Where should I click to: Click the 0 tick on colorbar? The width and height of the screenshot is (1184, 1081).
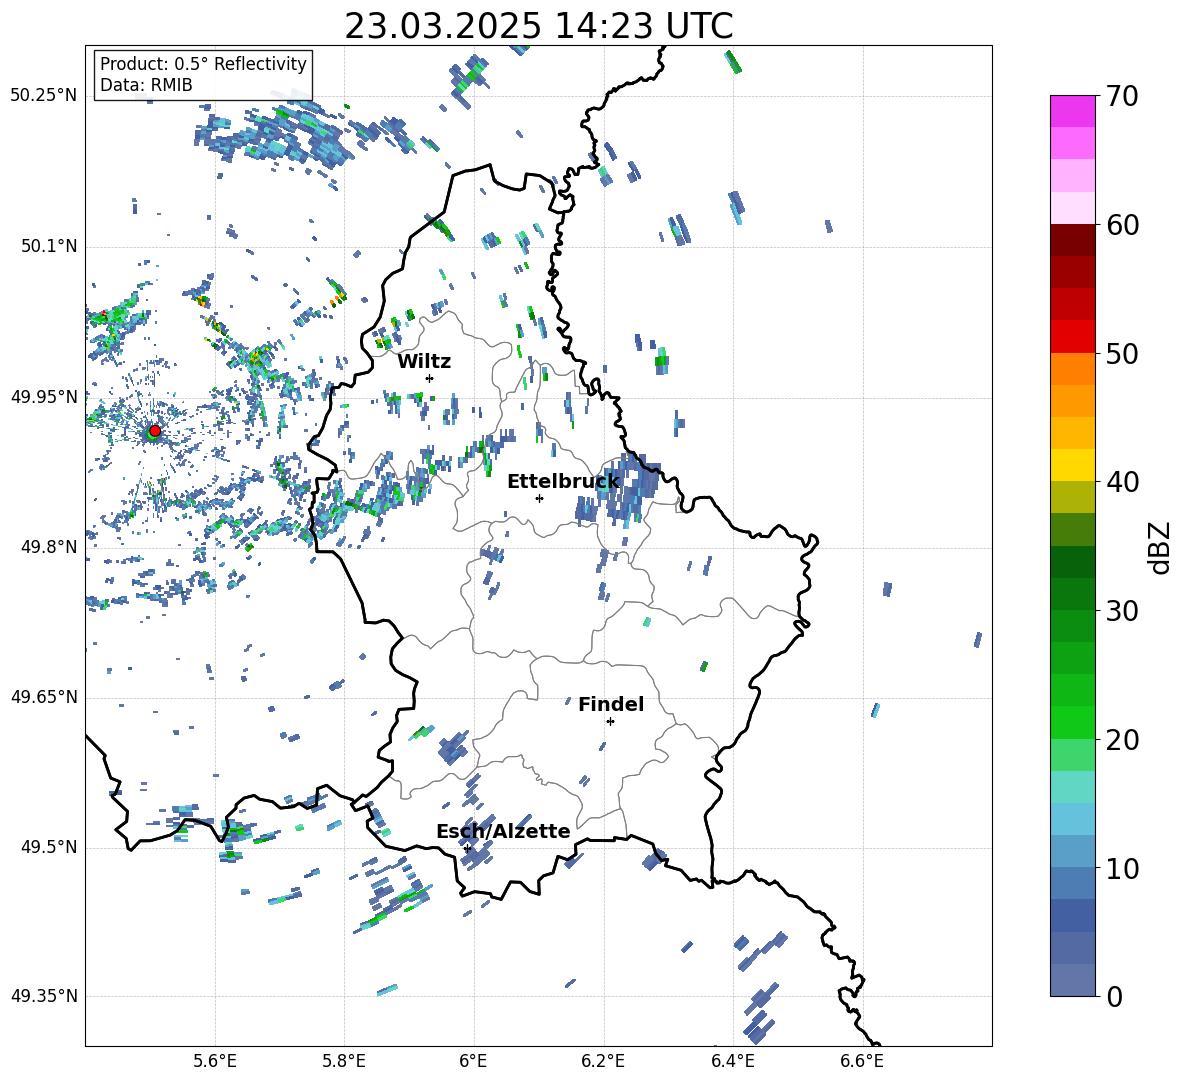(1115, 996)
